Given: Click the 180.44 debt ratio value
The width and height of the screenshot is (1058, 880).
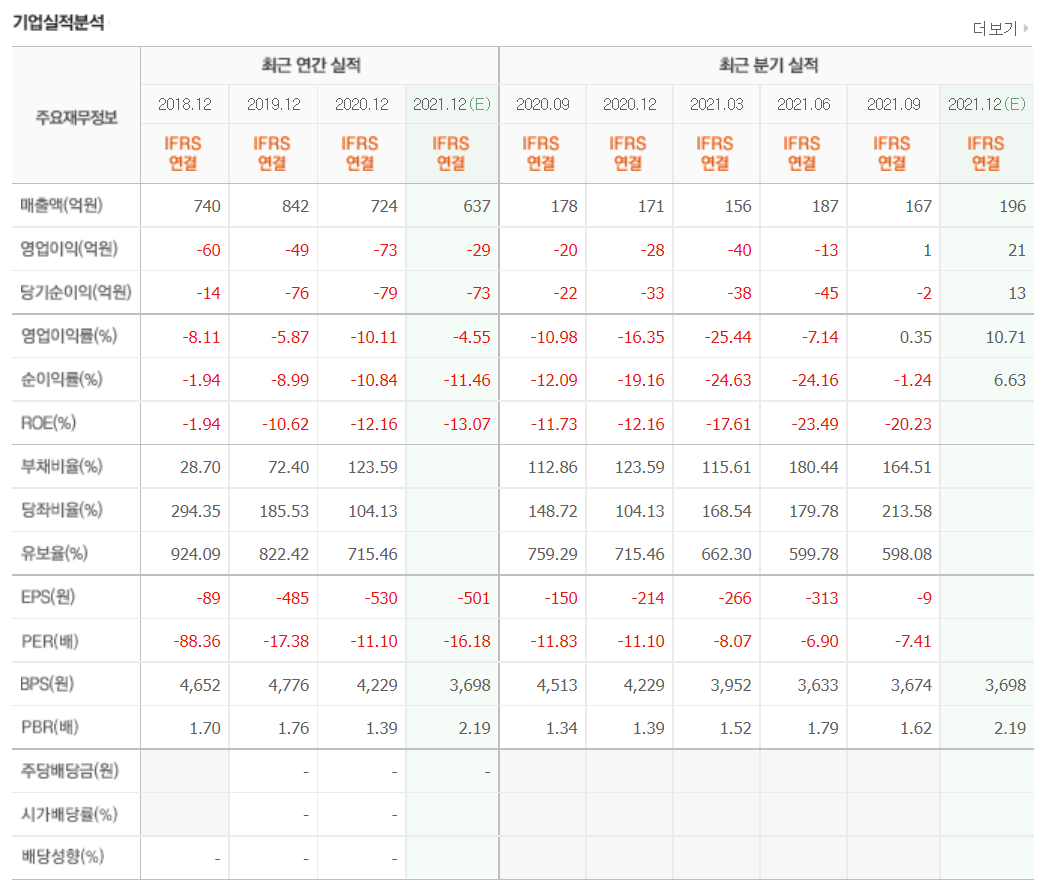Looking at the screenshot, I should tap(814, 468).
